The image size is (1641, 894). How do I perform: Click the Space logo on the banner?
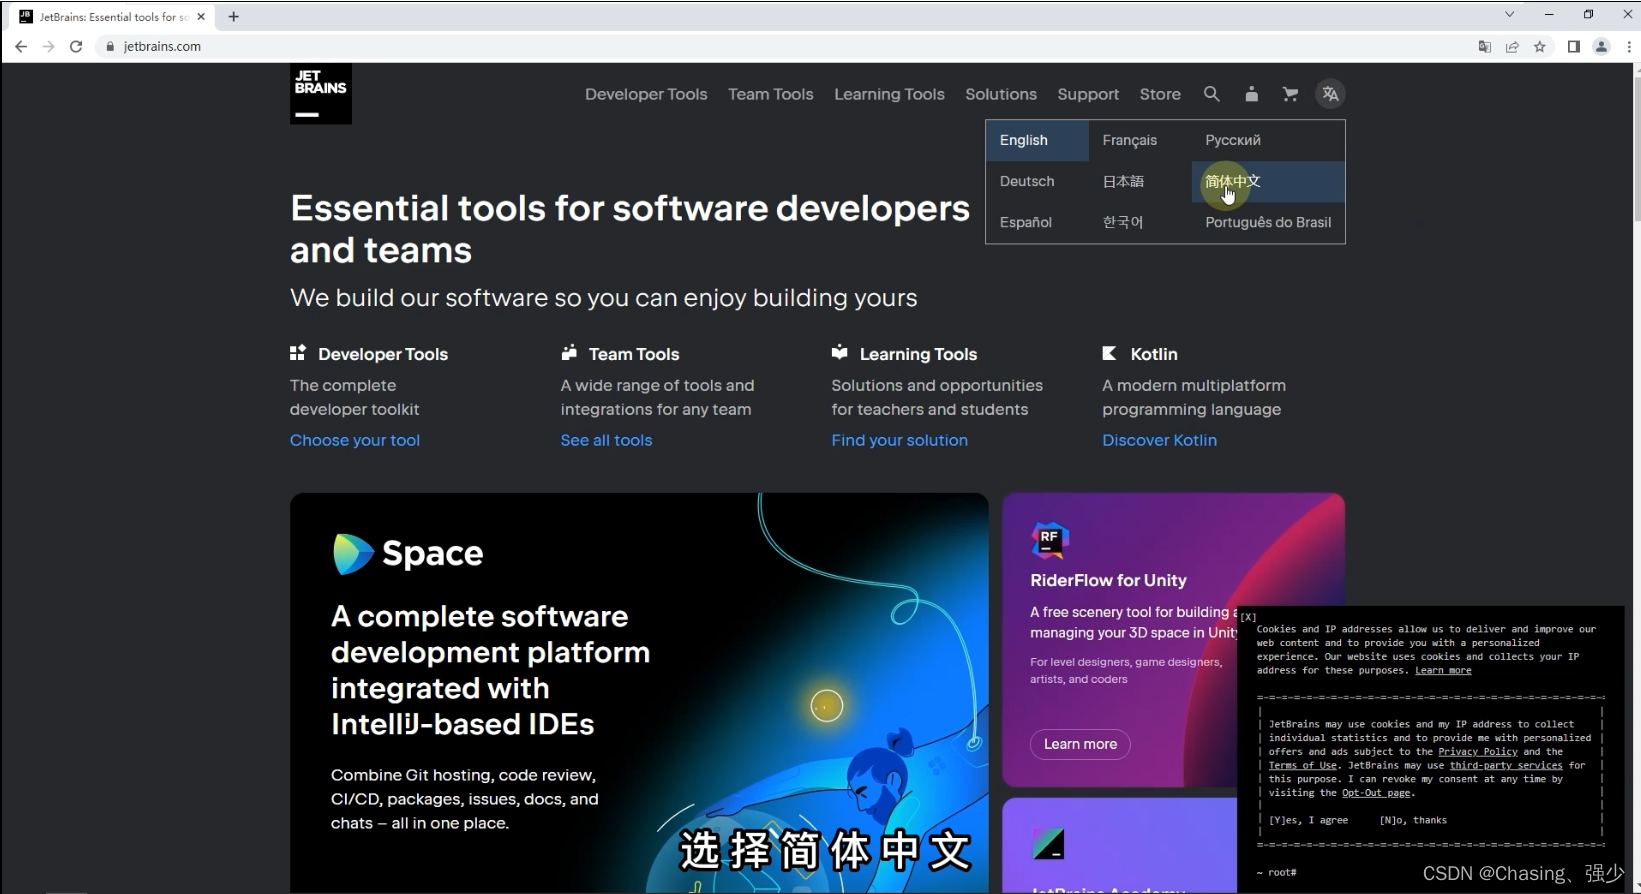(408, 553)
